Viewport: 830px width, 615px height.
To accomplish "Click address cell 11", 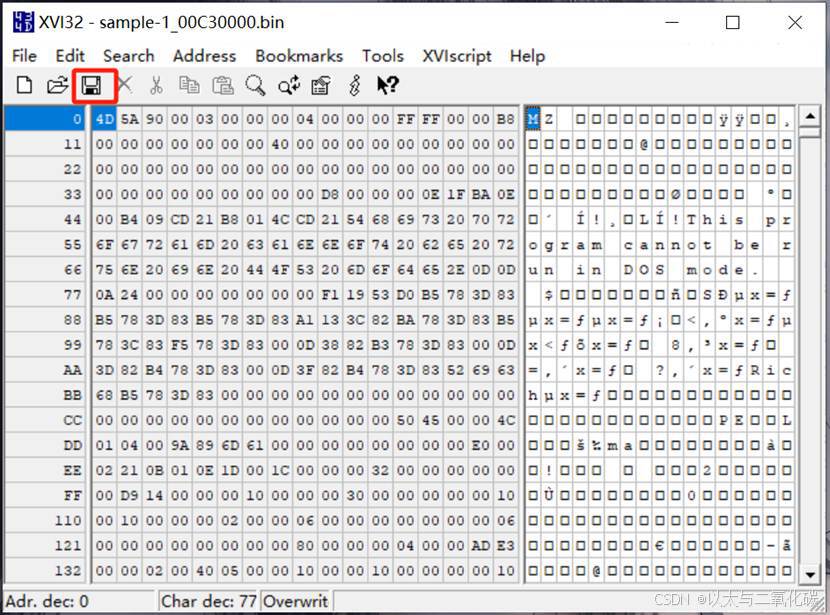I will (44, 144).
